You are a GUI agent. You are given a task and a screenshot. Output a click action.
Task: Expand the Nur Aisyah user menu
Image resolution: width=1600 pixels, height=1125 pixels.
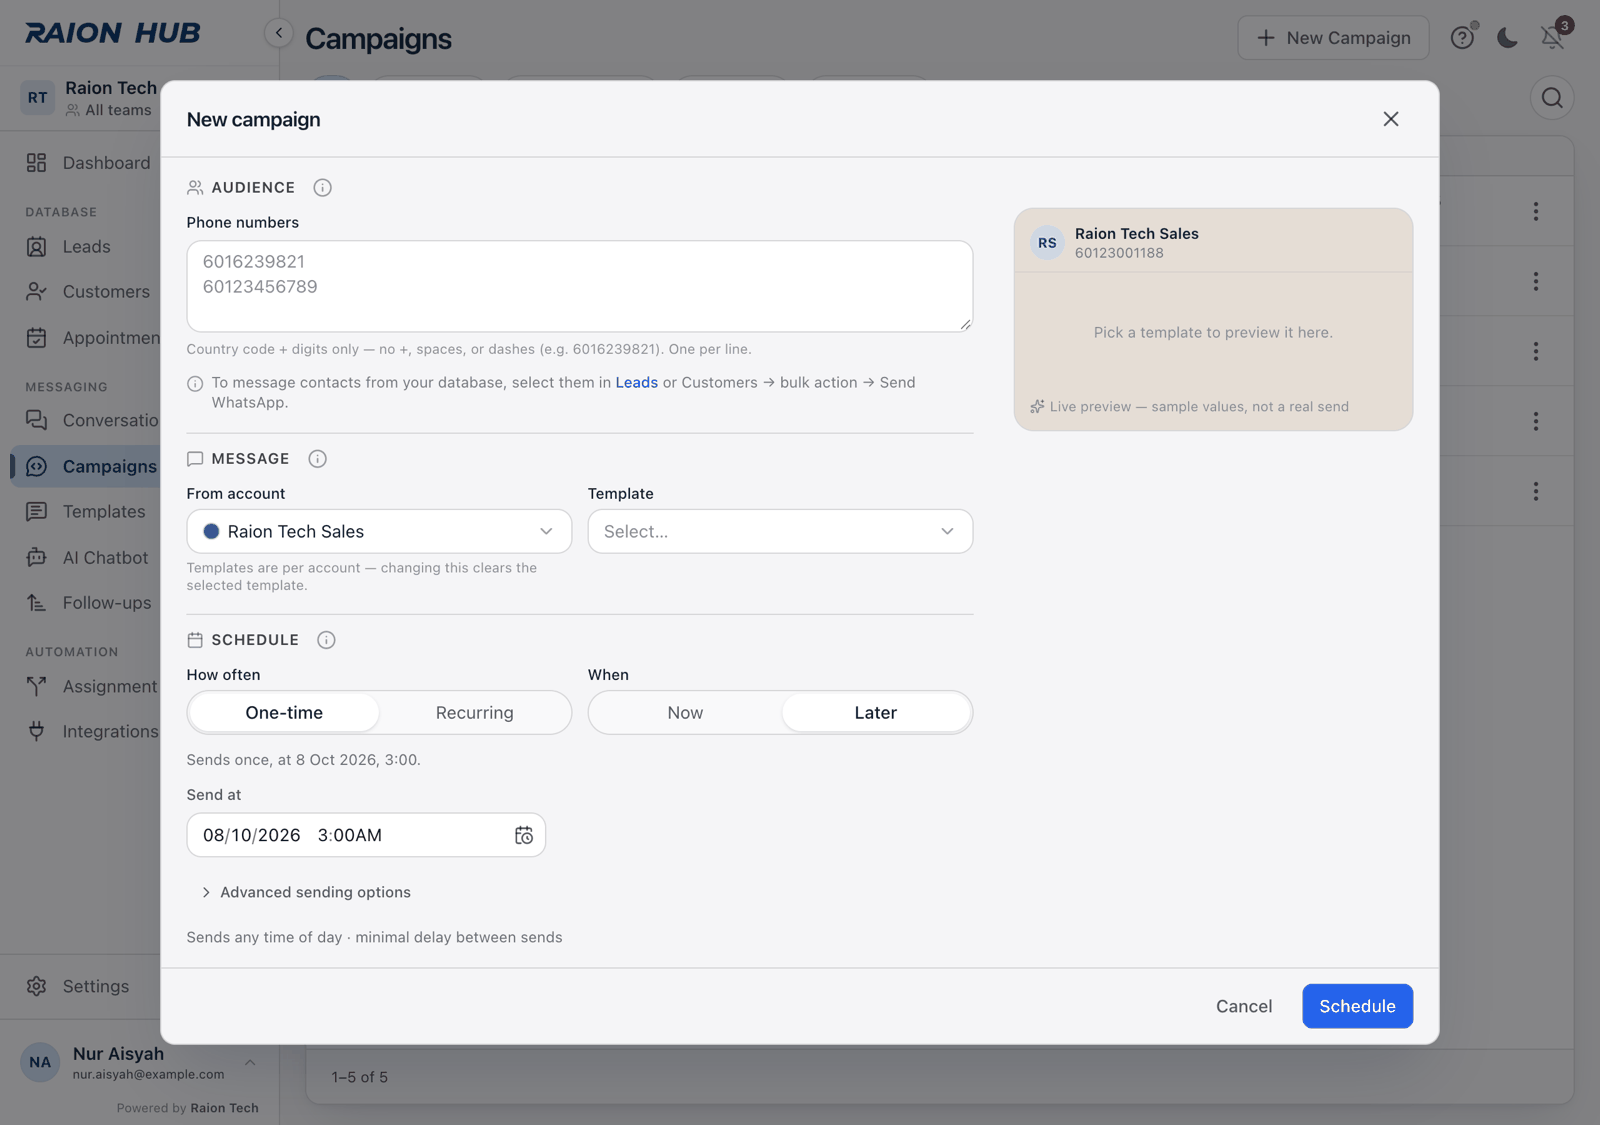tap(140, 1063)
